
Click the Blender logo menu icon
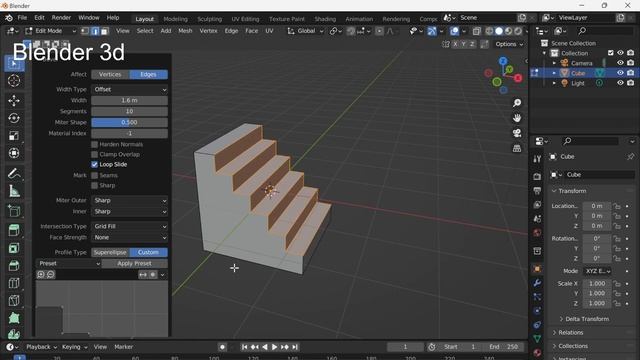[9, 18]
